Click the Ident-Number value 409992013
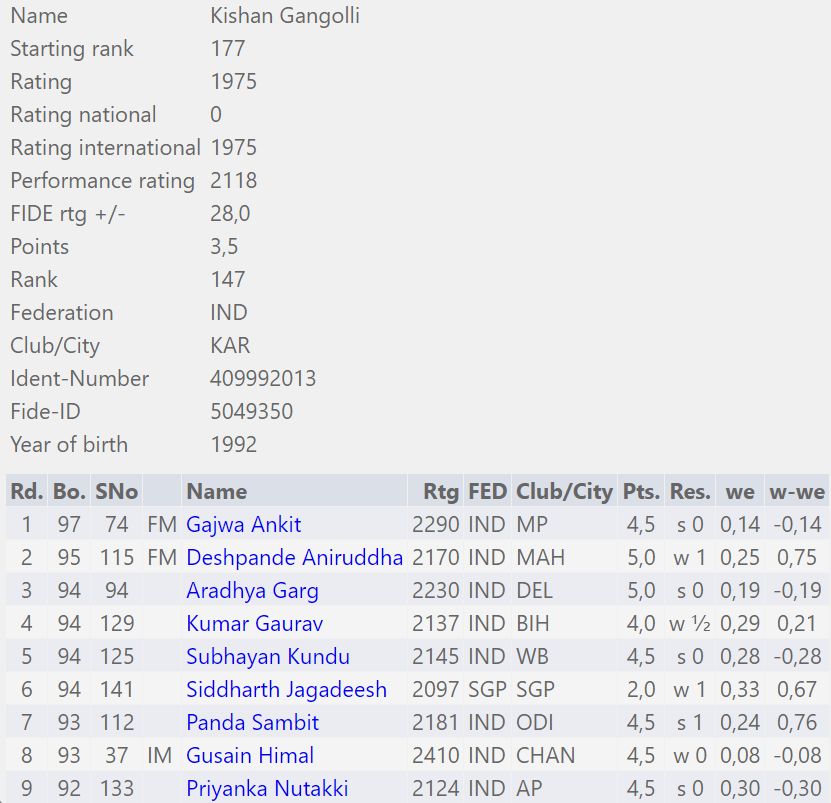 click(263, 378)
